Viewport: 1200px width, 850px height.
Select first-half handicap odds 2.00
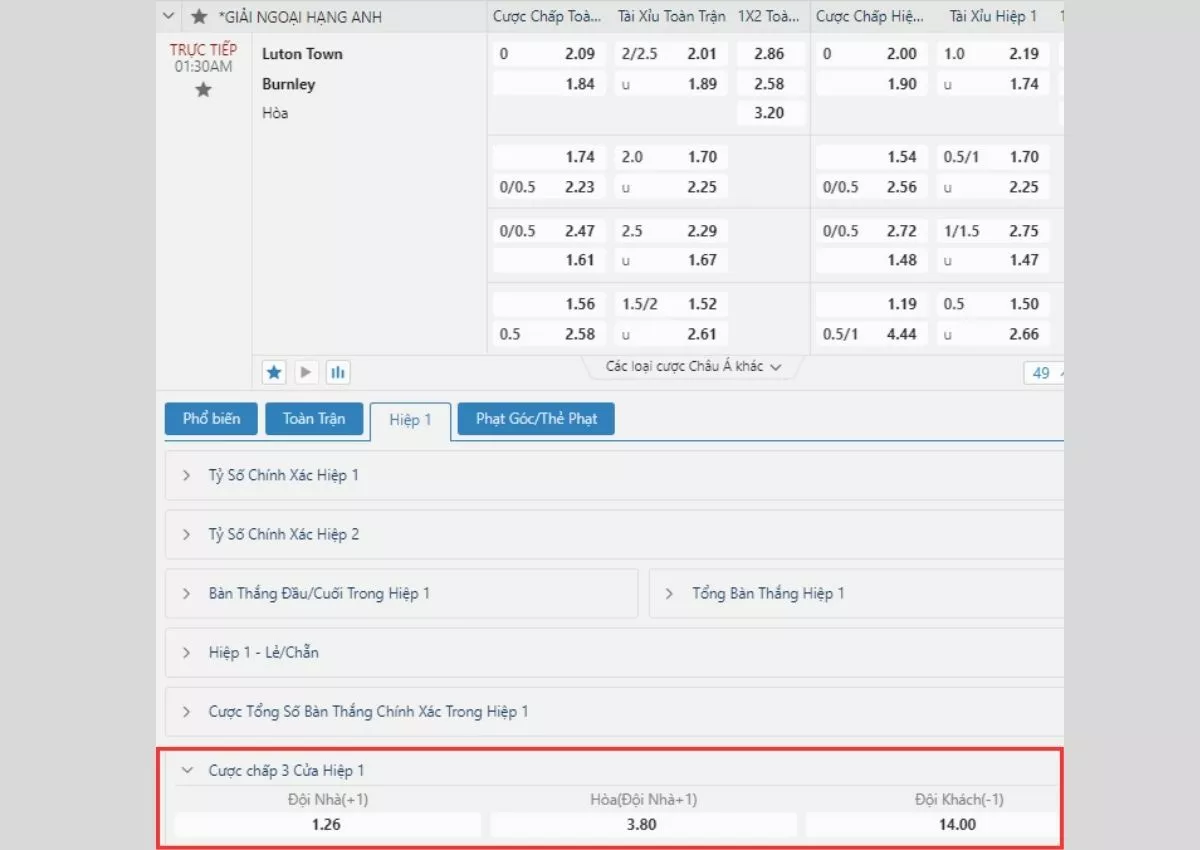pyautogui.click(x=871, y=54)
